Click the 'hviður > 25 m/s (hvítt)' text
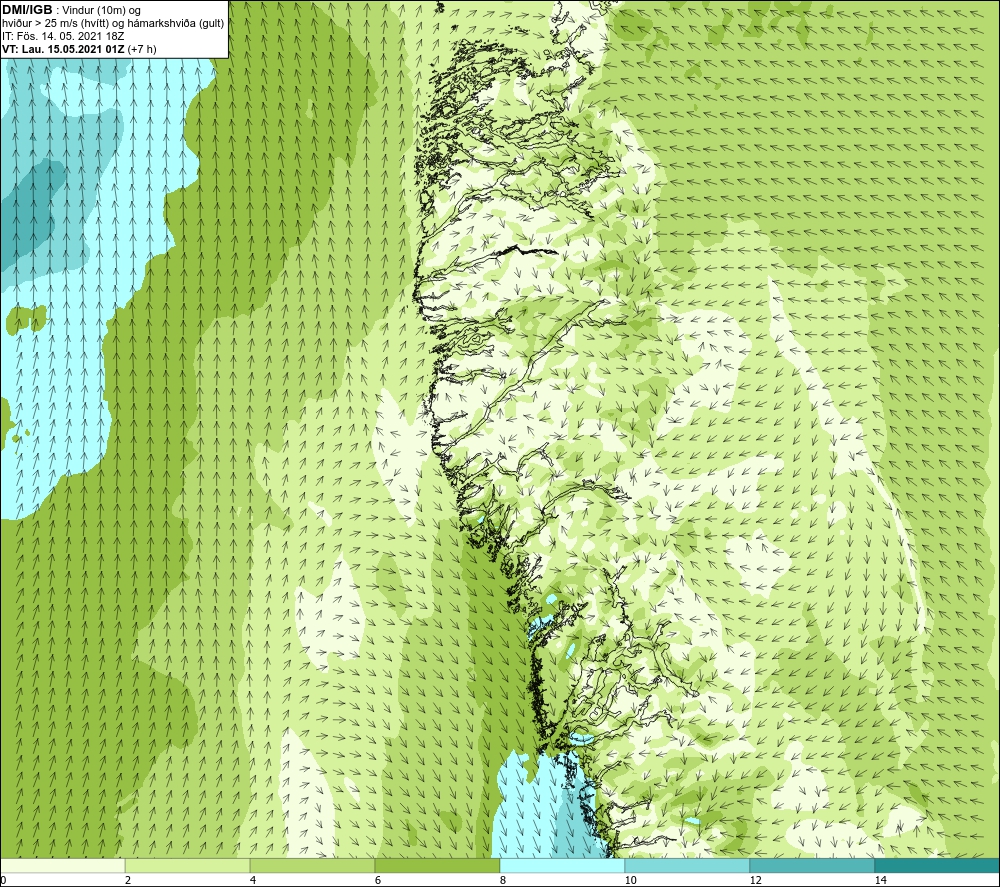The width and height of the screenshot is (1000, 887). pyautogui.click(x=56, y=24)
